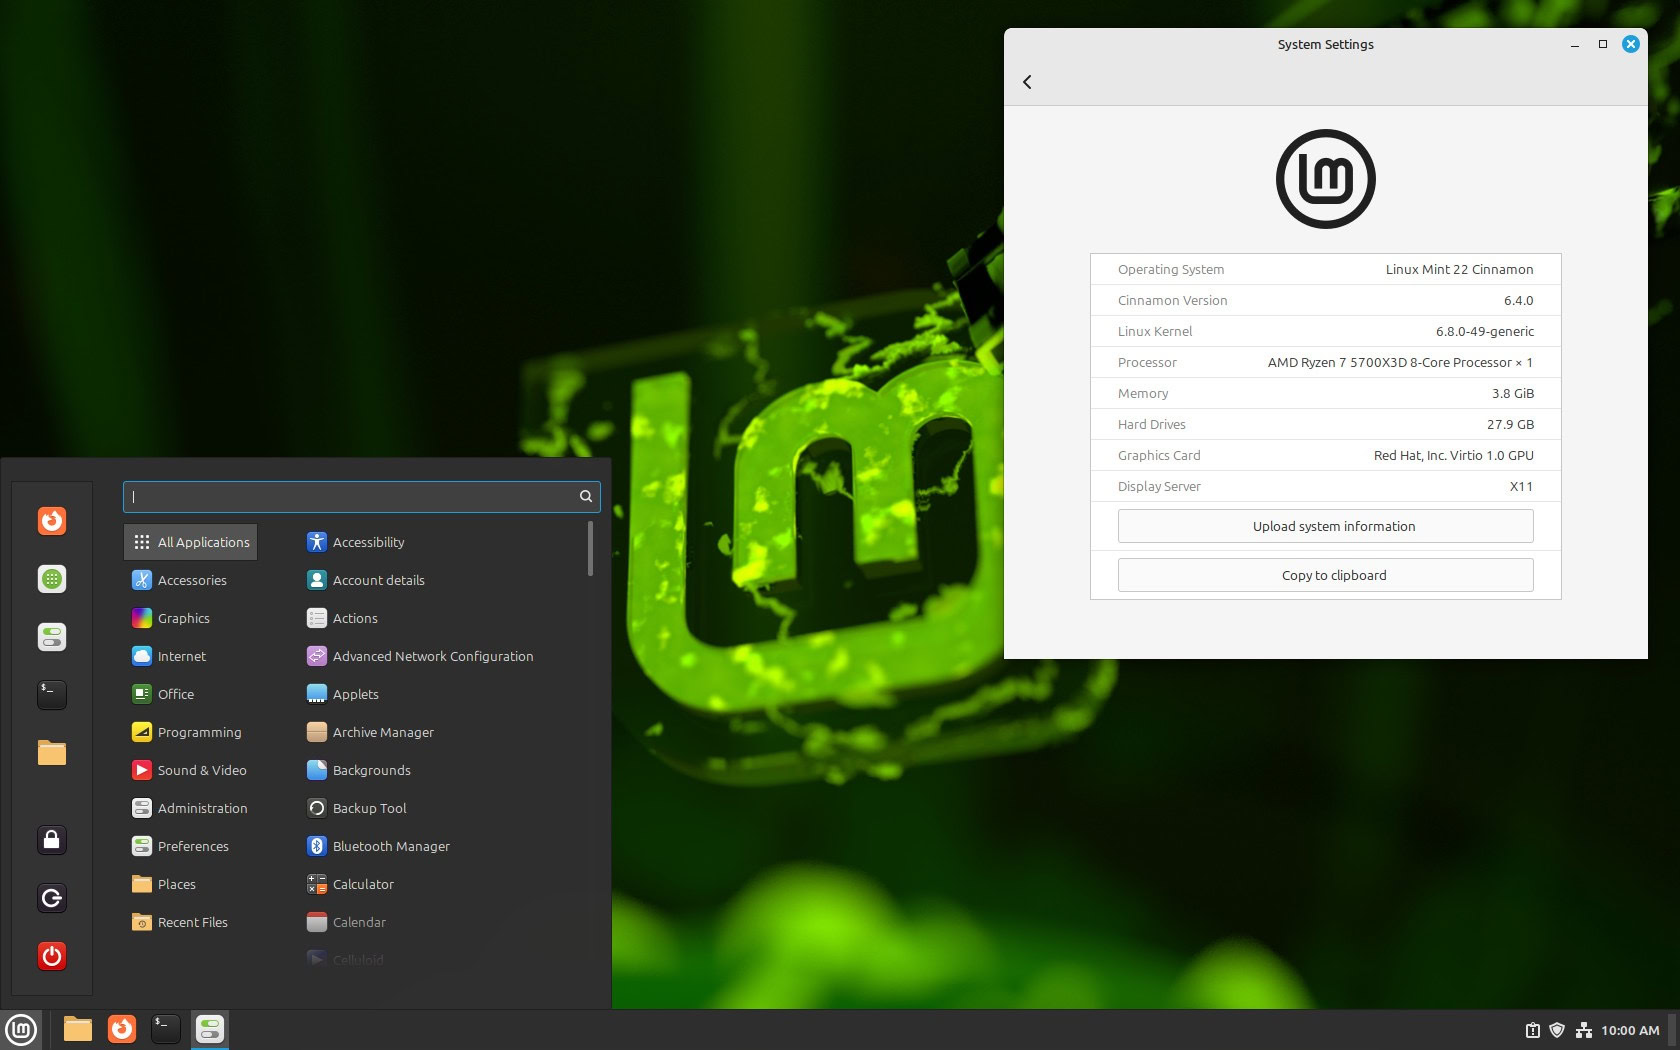The width and height of the screenshot is (1680, 1050).
Task: Click the Display Server value 'X11'
Action: point(1521,486)
